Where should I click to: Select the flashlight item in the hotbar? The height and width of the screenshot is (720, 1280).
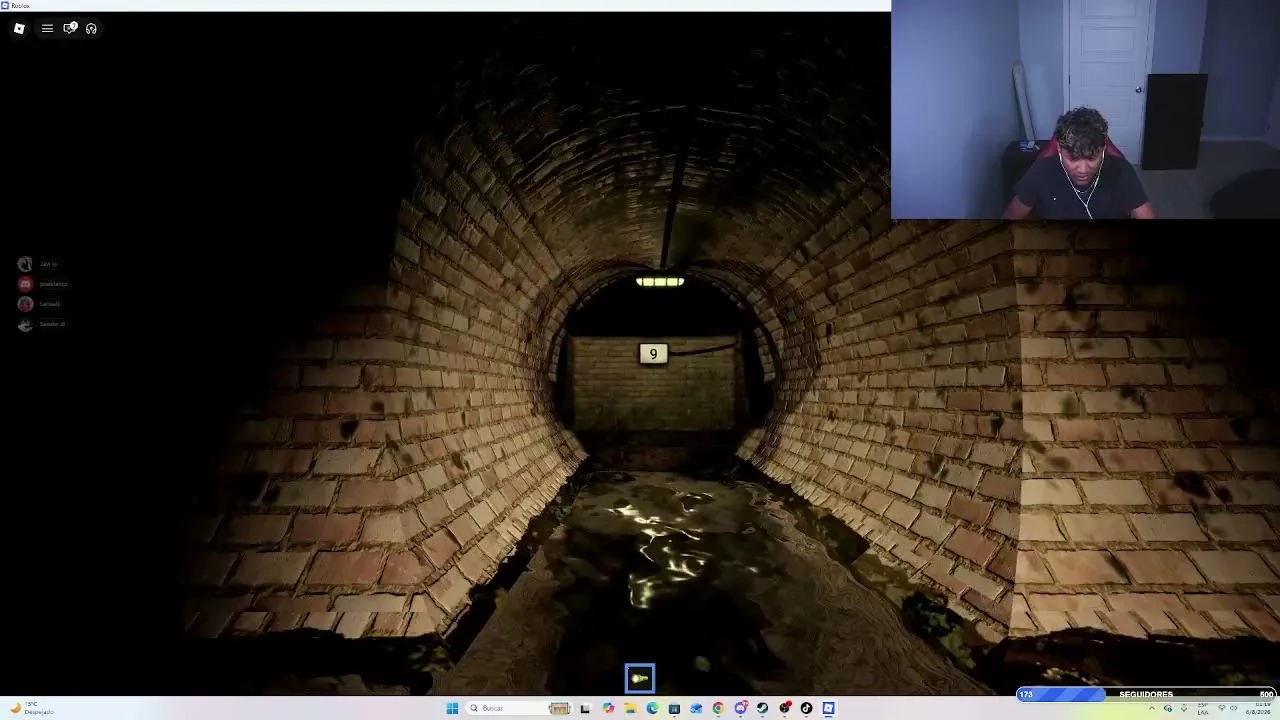click(x=640, y=678)
